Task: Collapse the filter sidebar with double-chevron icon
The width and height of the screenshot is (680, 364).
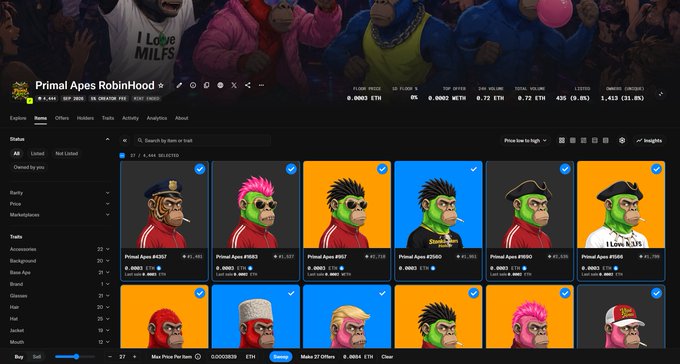Action: 125,141
